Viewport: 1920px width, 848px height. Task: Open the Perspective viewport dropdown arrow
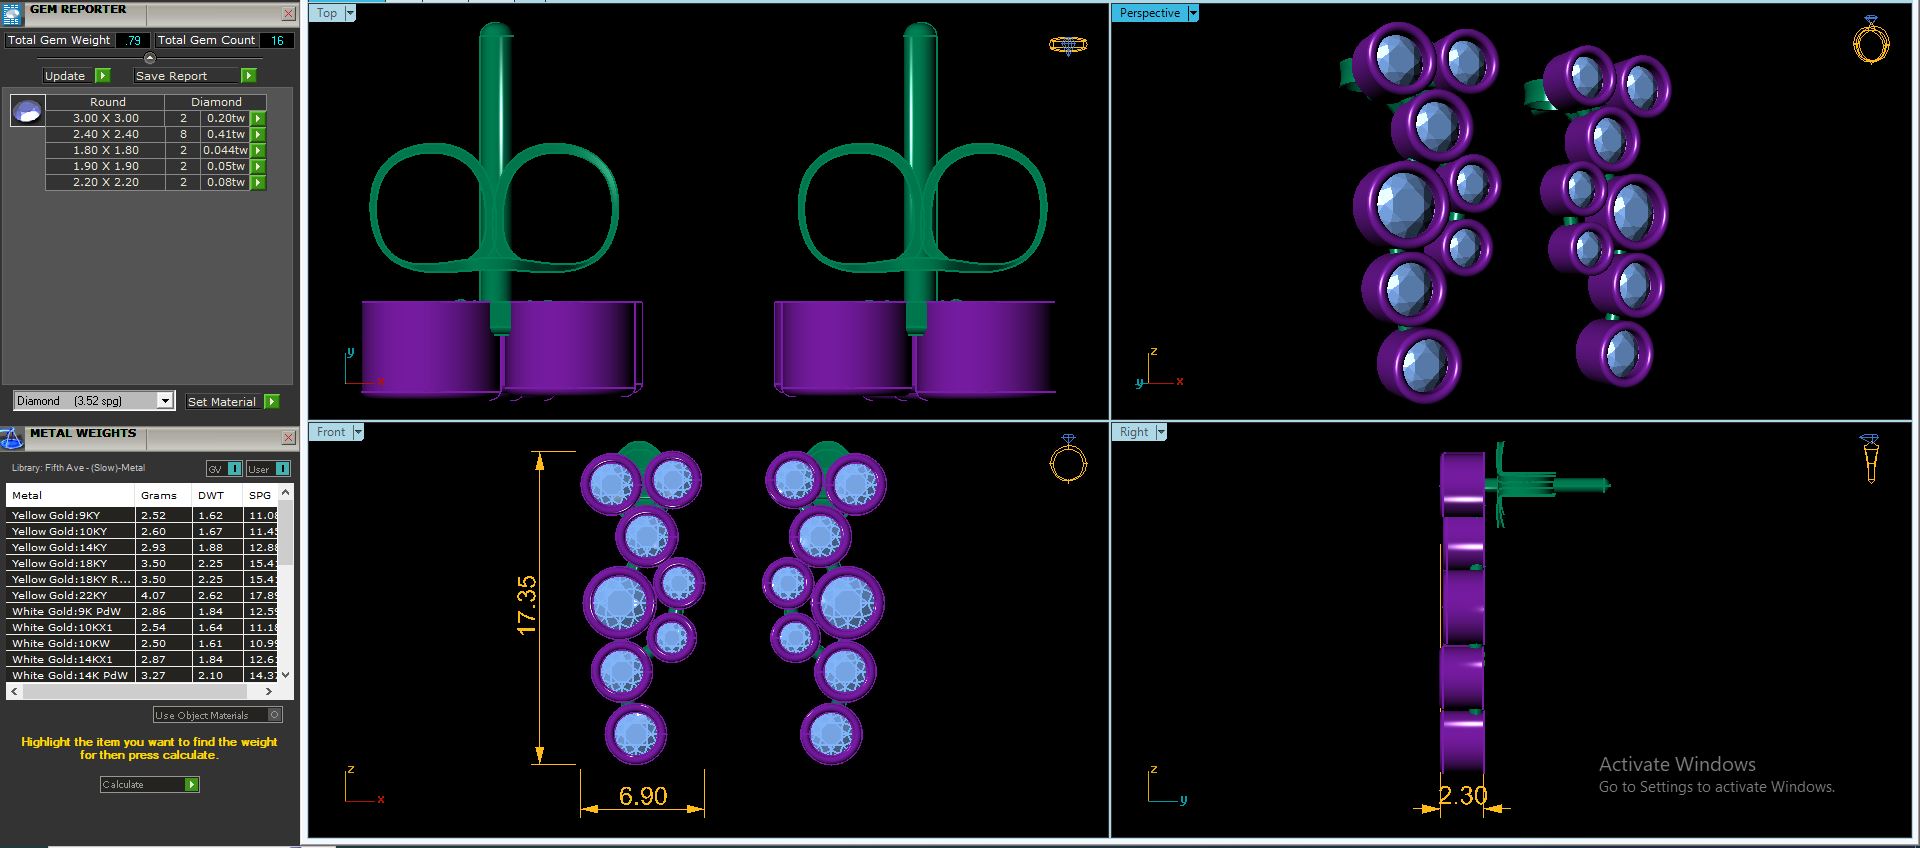tap(1193, 13)
